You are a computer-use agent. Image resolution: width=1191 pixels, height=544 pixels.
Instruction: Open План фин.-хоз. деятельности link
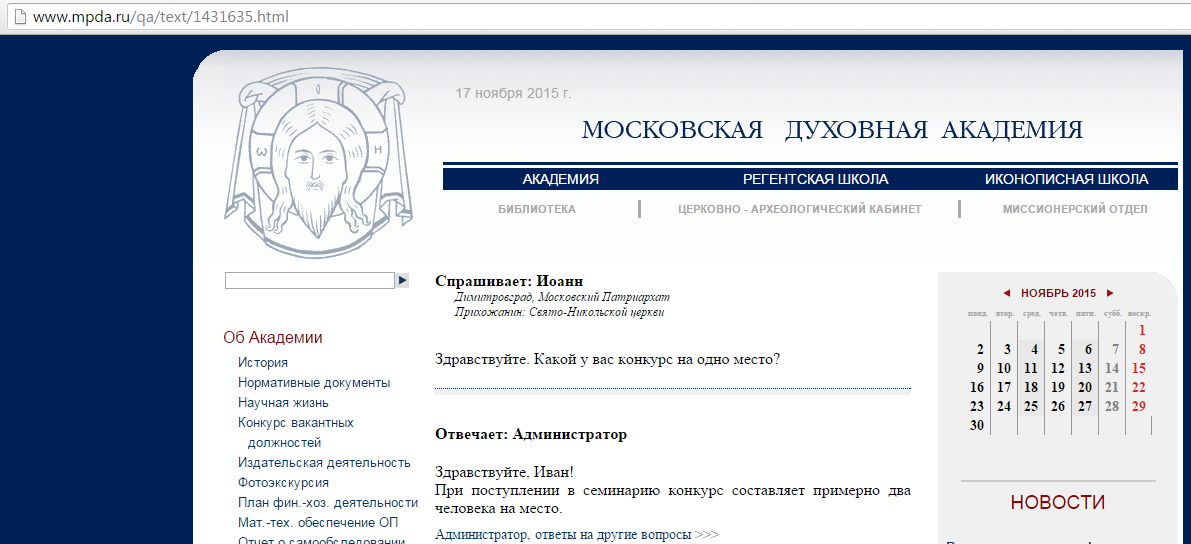tap(328, 503)
